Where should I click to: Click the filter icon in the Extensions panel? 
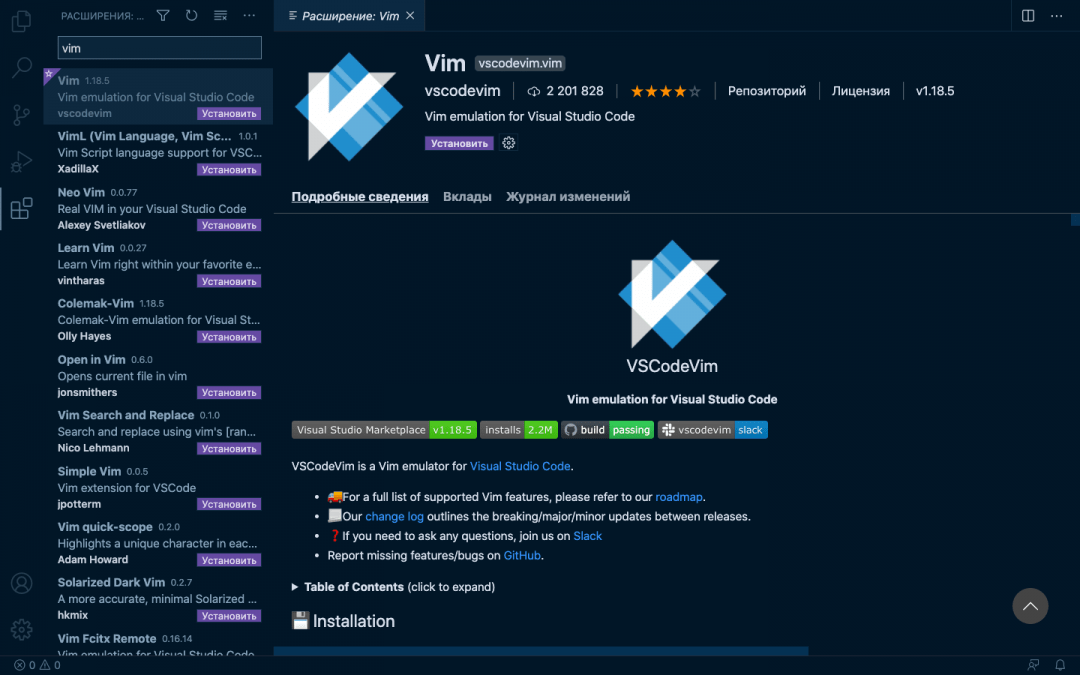[x=163, y=15]
